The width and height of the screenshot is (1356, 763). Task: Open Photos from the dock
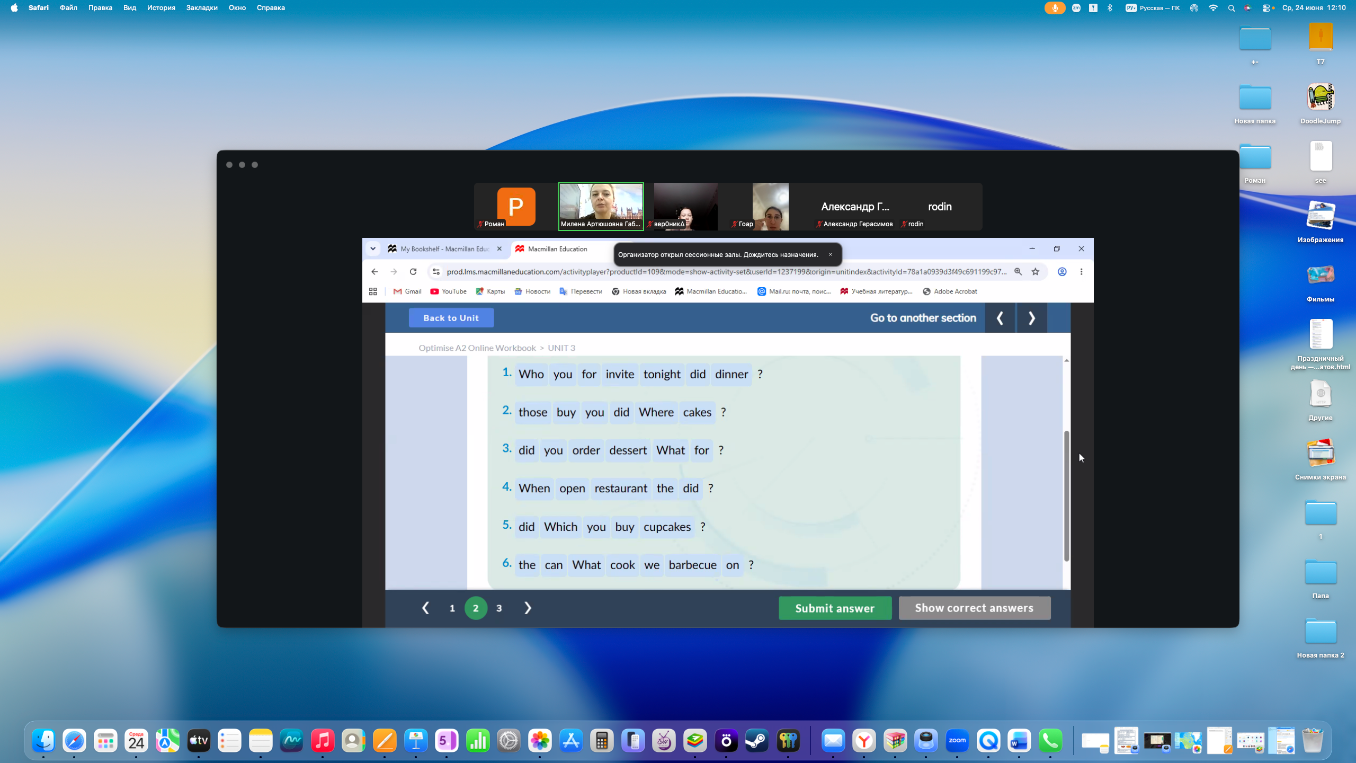tap(539, 740)
